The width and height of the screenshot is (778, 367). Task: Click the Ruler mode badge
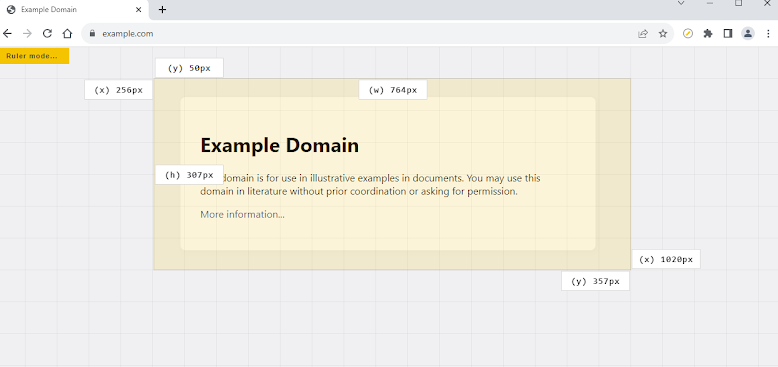tap(34, 56)
